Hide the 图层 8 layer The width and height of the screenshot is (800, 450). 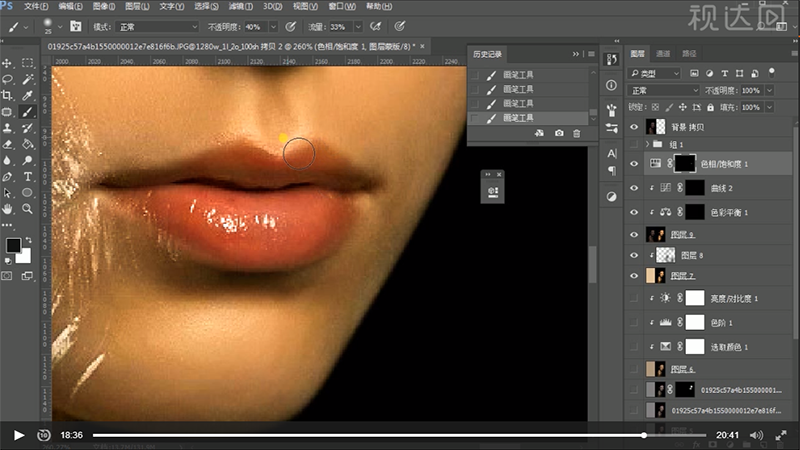pyautogui.click(x=634, y=255)
